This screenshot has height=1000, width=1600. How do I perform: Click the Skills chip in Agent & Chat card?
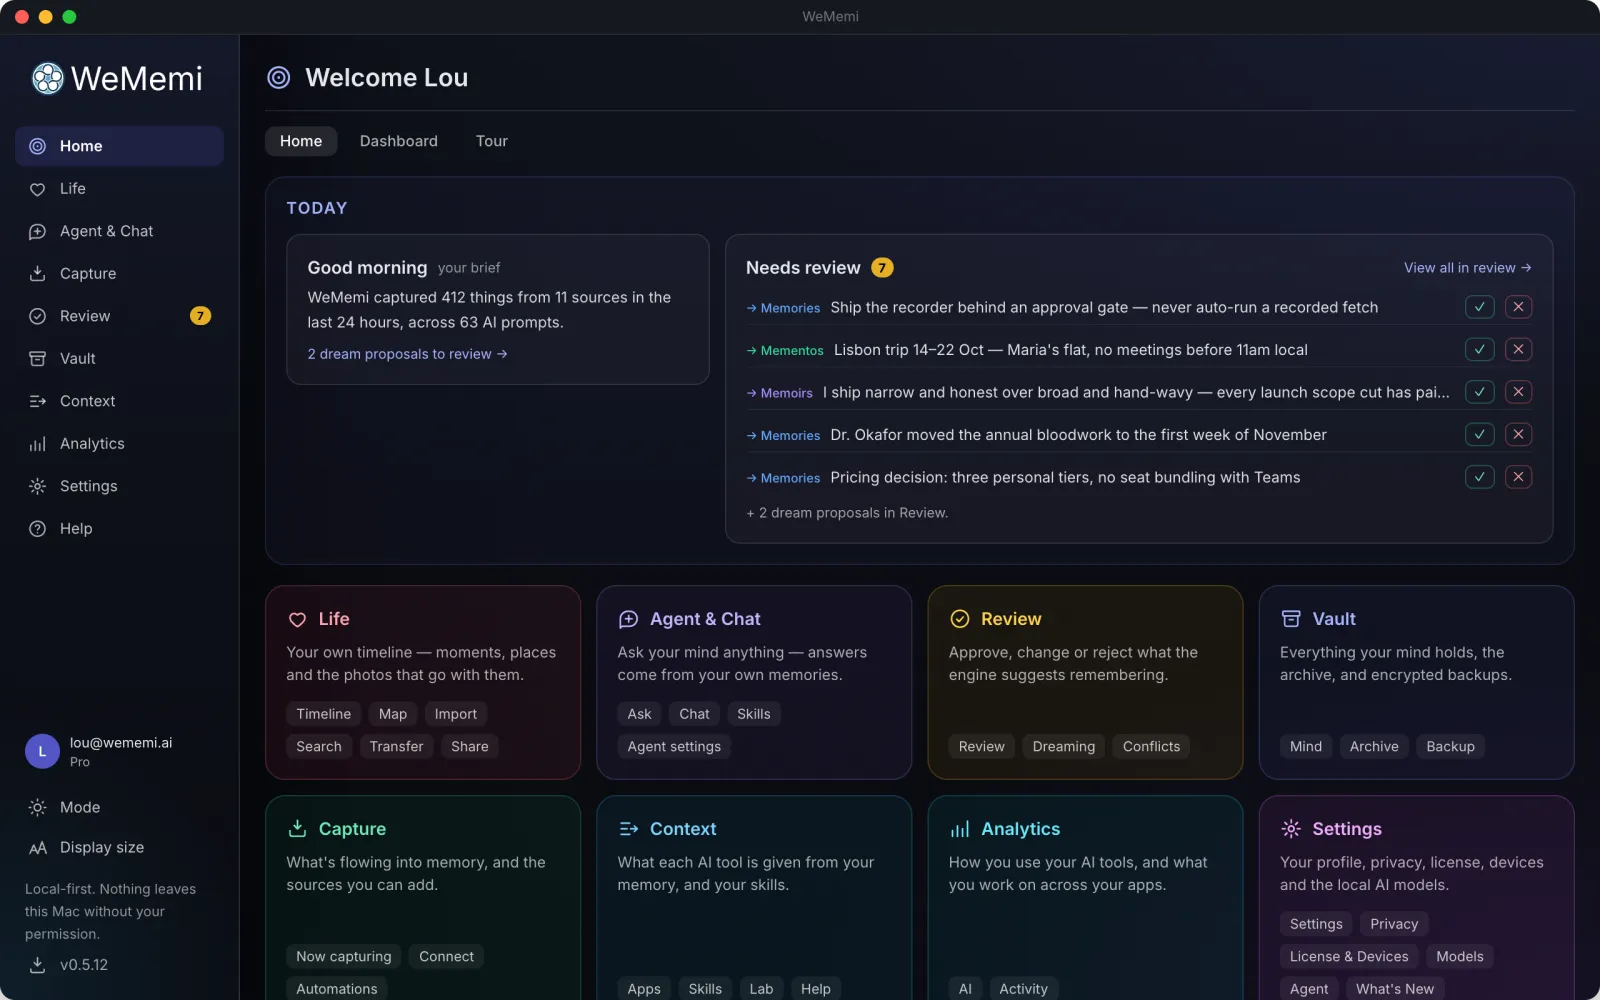tap(754, 714)
